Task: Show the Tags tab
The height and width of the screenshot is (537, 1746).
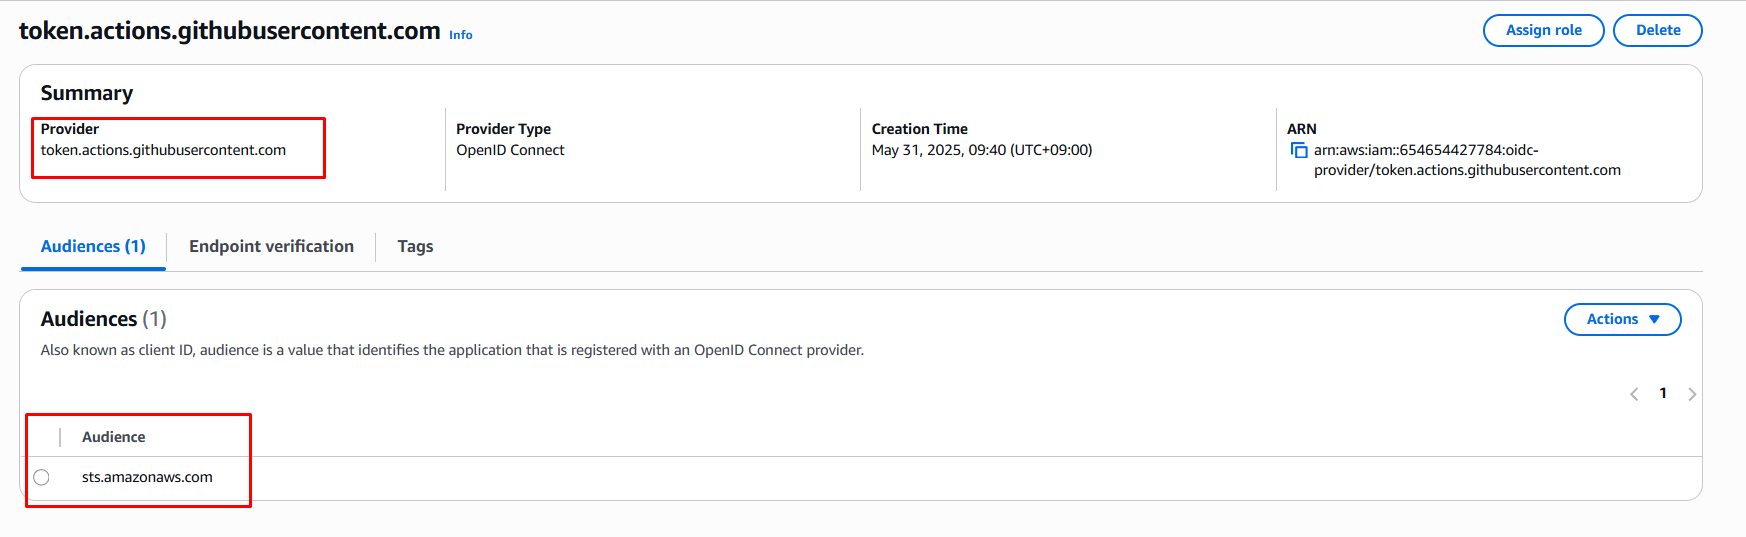Action: coord(415,246)
